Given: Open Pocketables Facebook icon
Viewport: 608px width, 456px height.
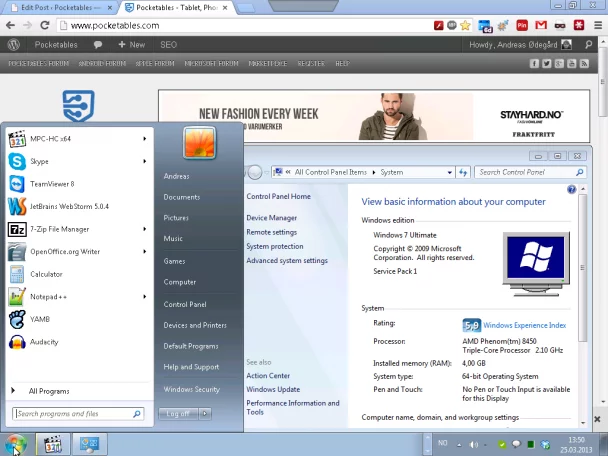Looking at the screenshot, I should coord(534,64).
